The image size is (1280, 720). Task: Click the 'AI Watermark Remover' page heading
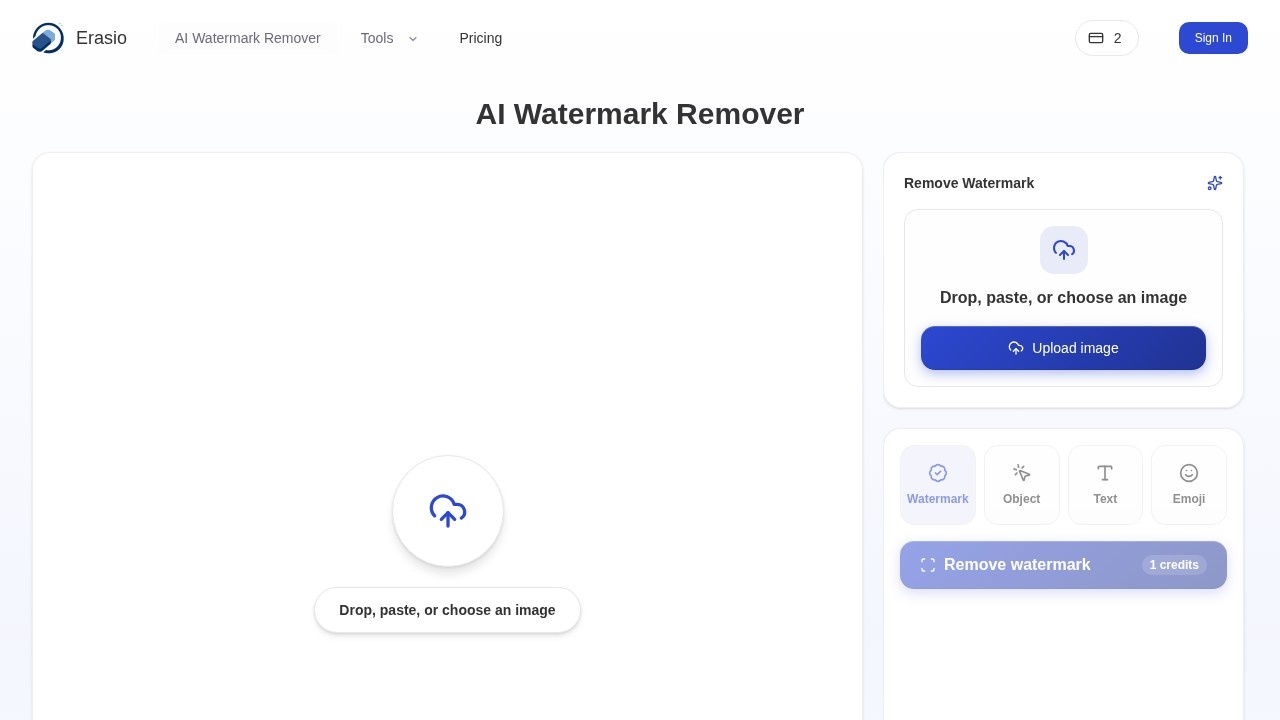[640, 114]
